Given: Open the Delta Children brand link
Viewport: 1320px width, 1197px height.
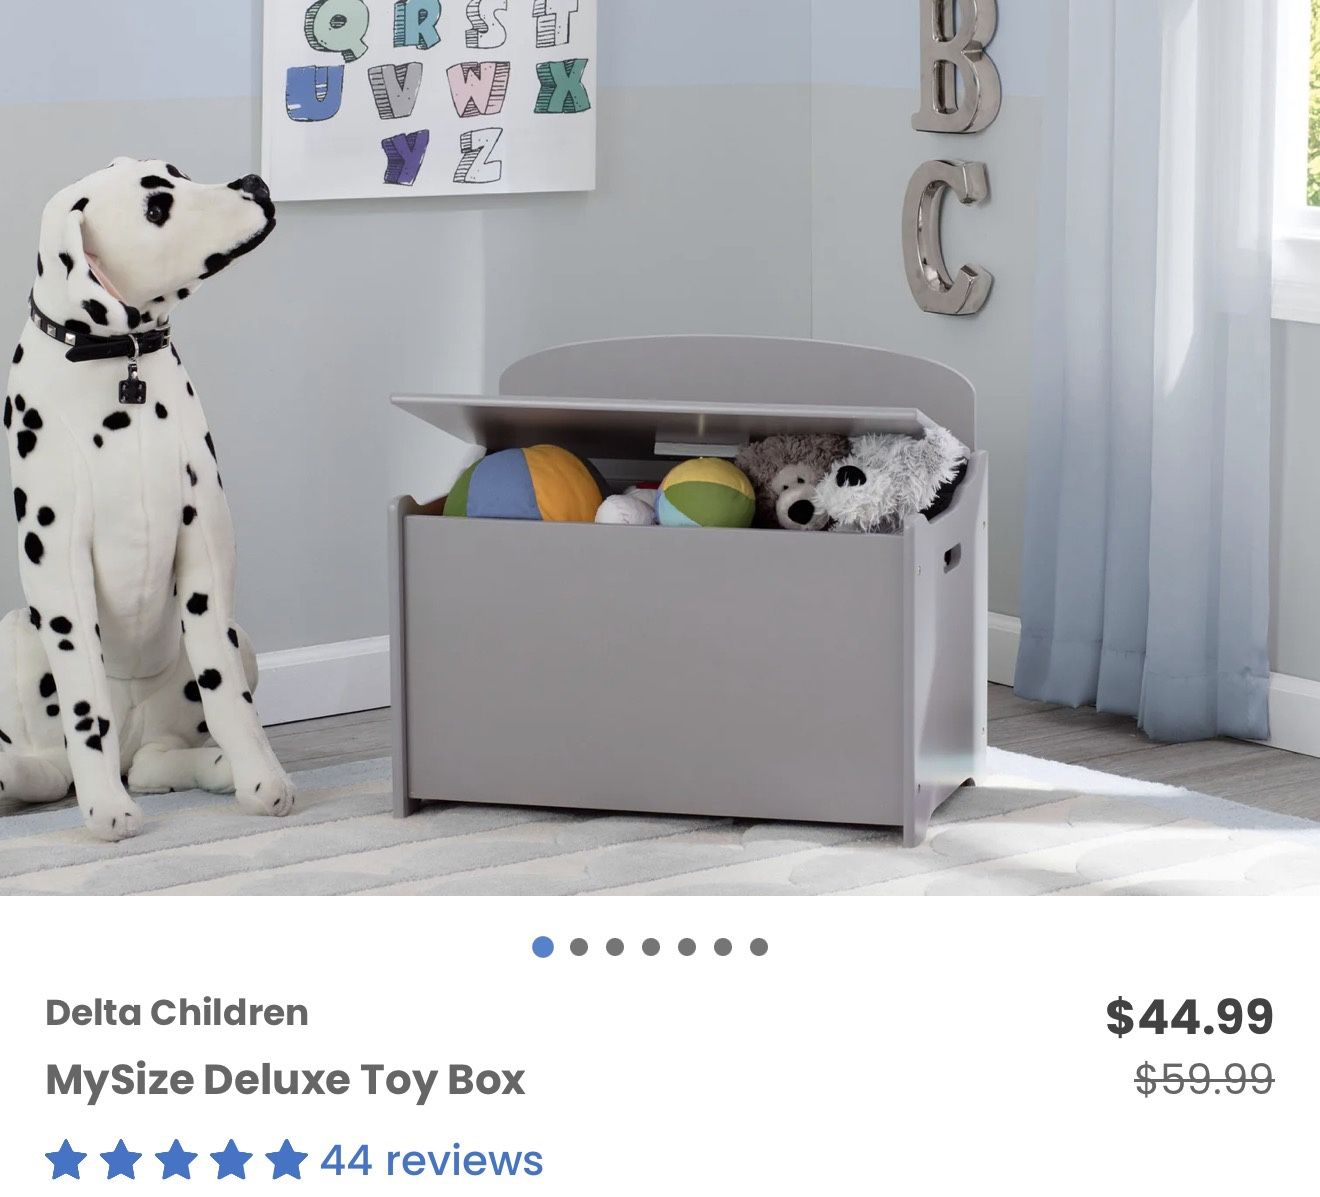Looking at the screenshot, I should coord(177,1013).
